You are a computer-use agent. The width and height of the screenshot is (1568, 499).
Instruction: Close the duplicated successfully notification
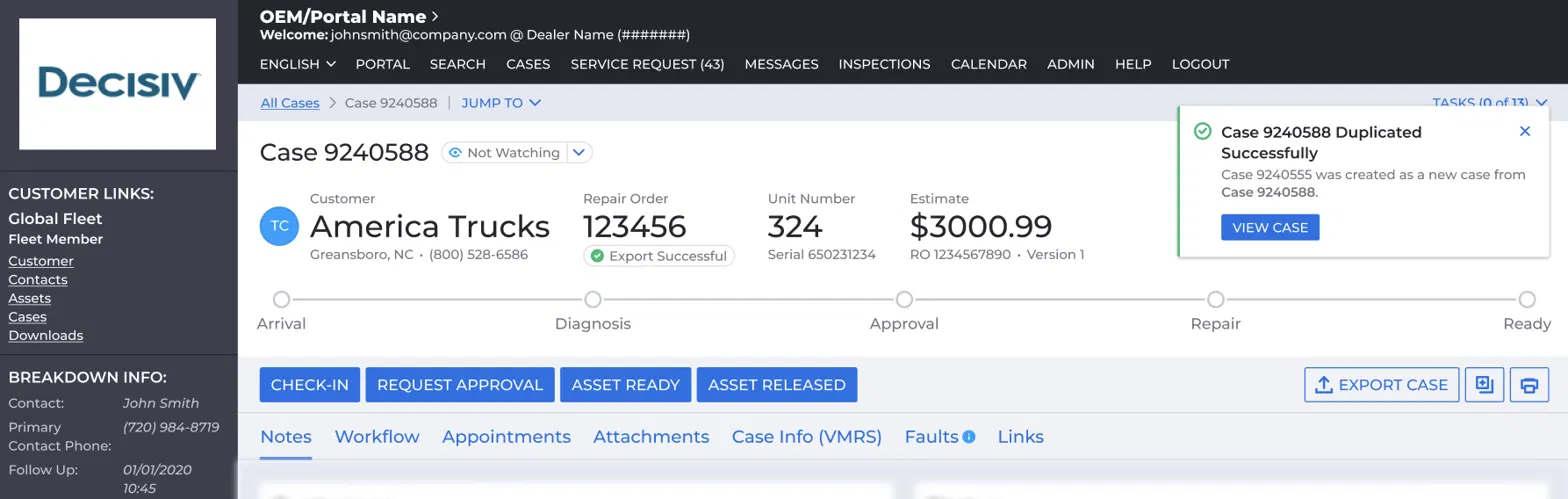click(x=1525, y=131)
